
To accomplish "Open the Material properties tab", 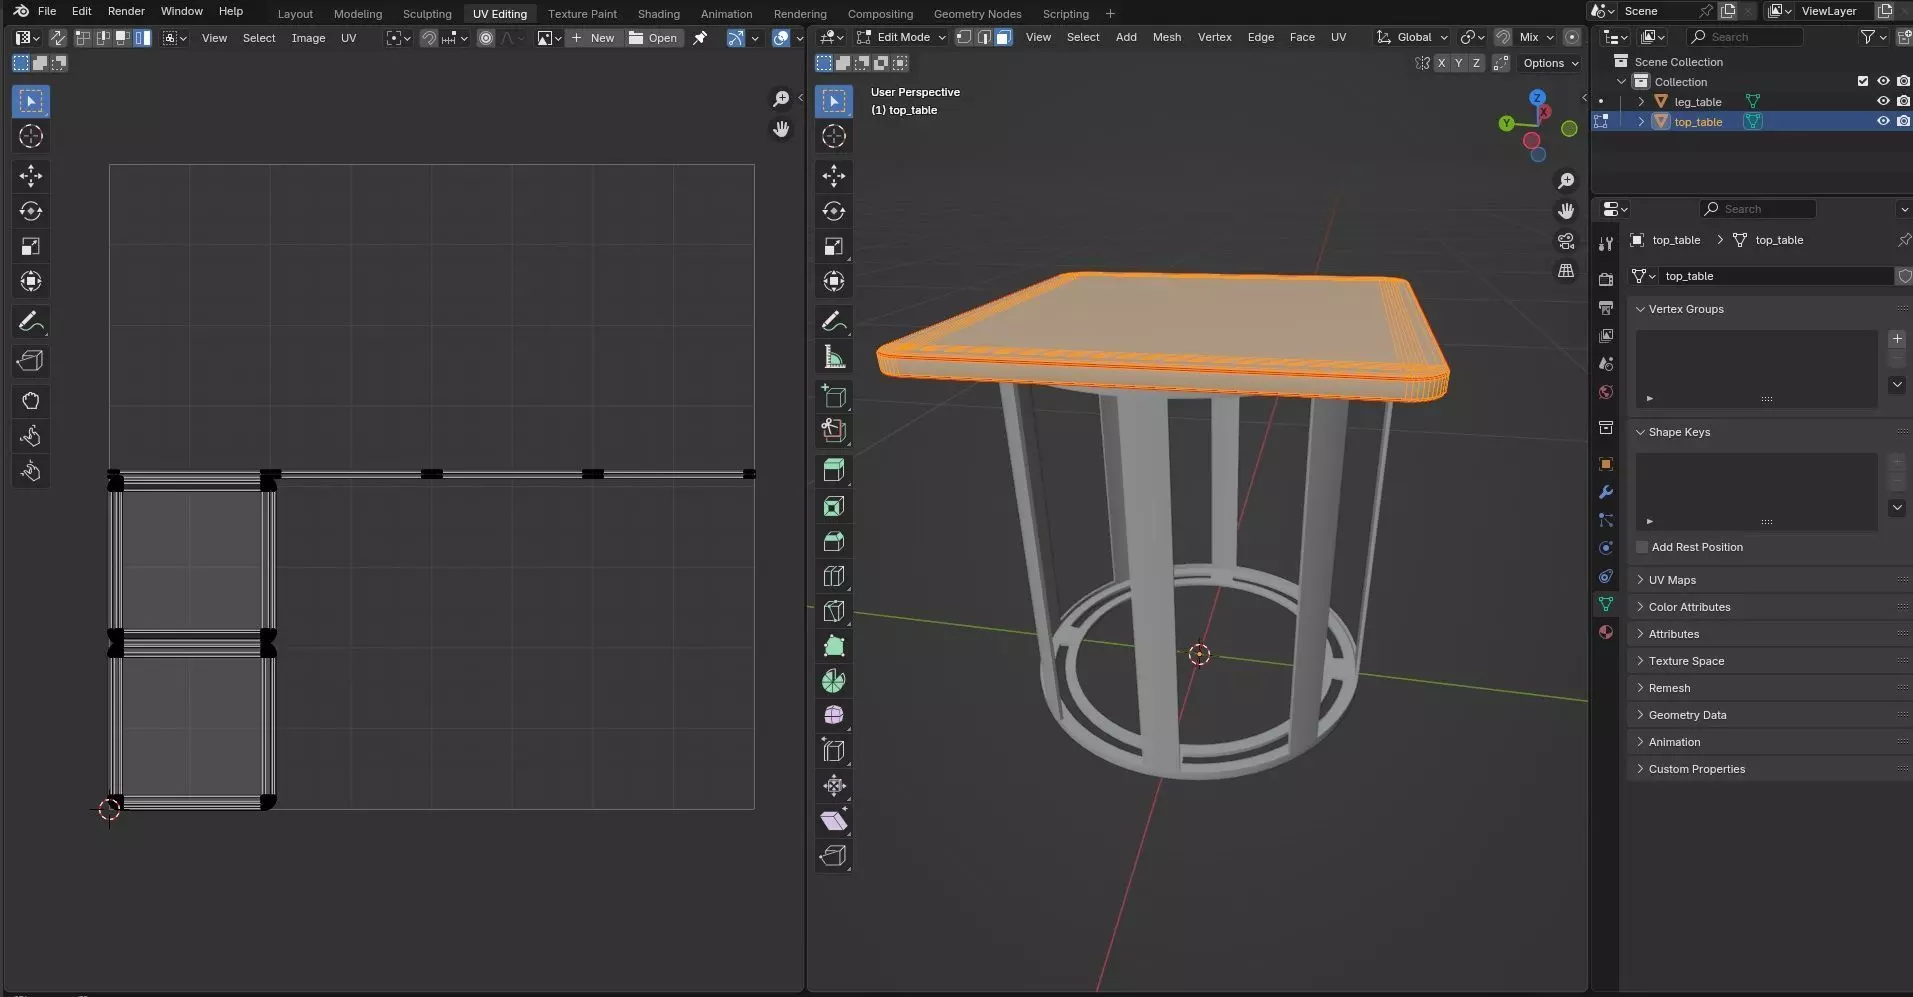I will coord(1606,632).
